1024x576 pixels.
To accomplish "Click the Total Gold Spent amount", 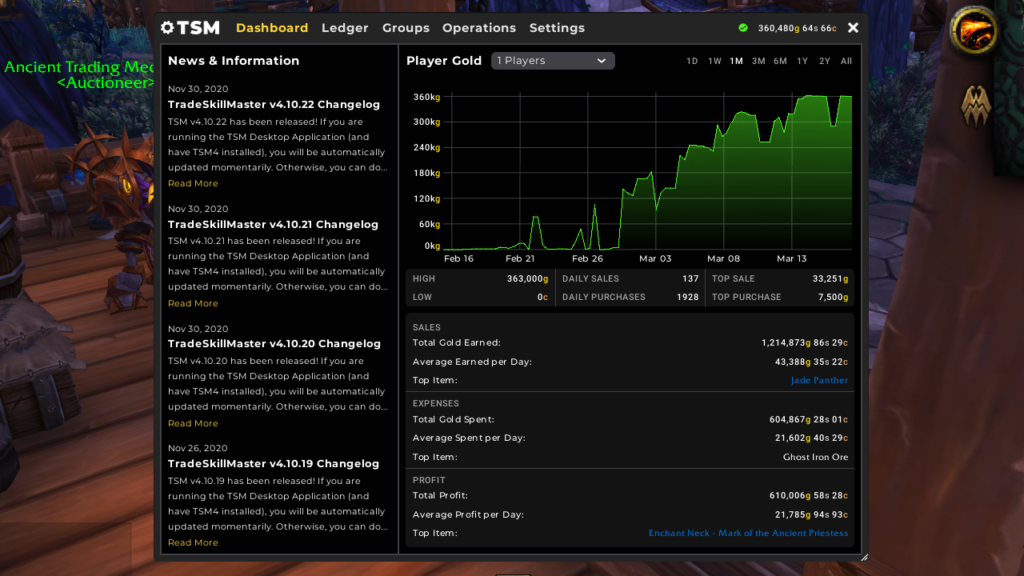I will pyautogui.click(x=808, y=420).
